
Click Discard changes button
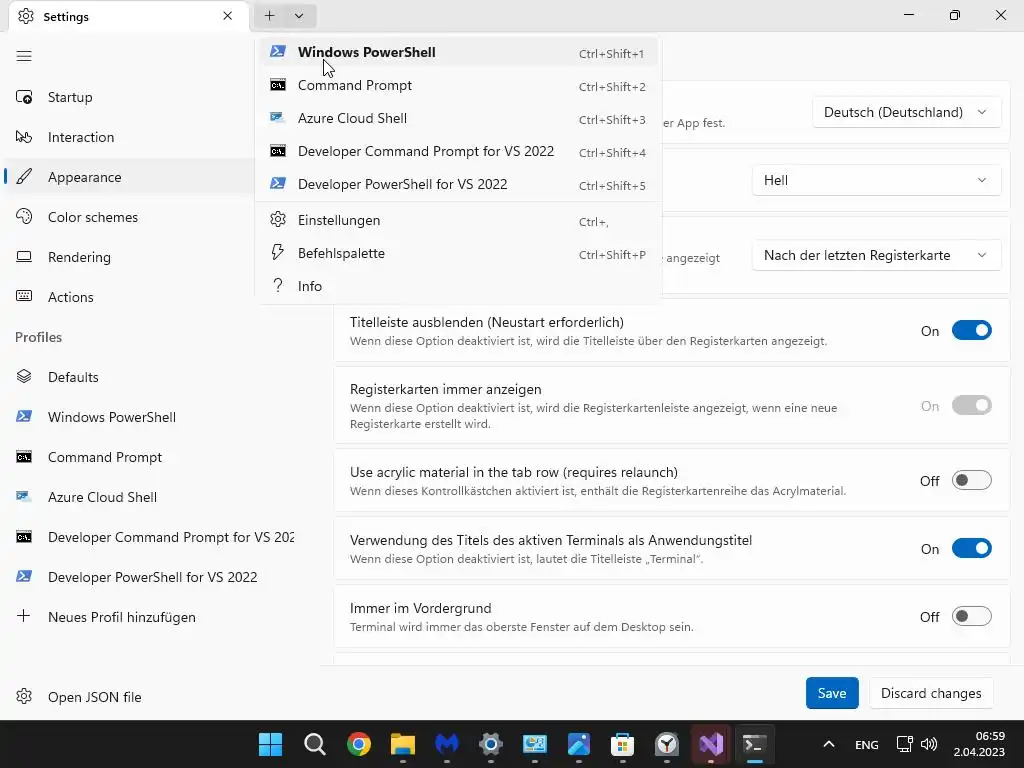tap(931, 693)
